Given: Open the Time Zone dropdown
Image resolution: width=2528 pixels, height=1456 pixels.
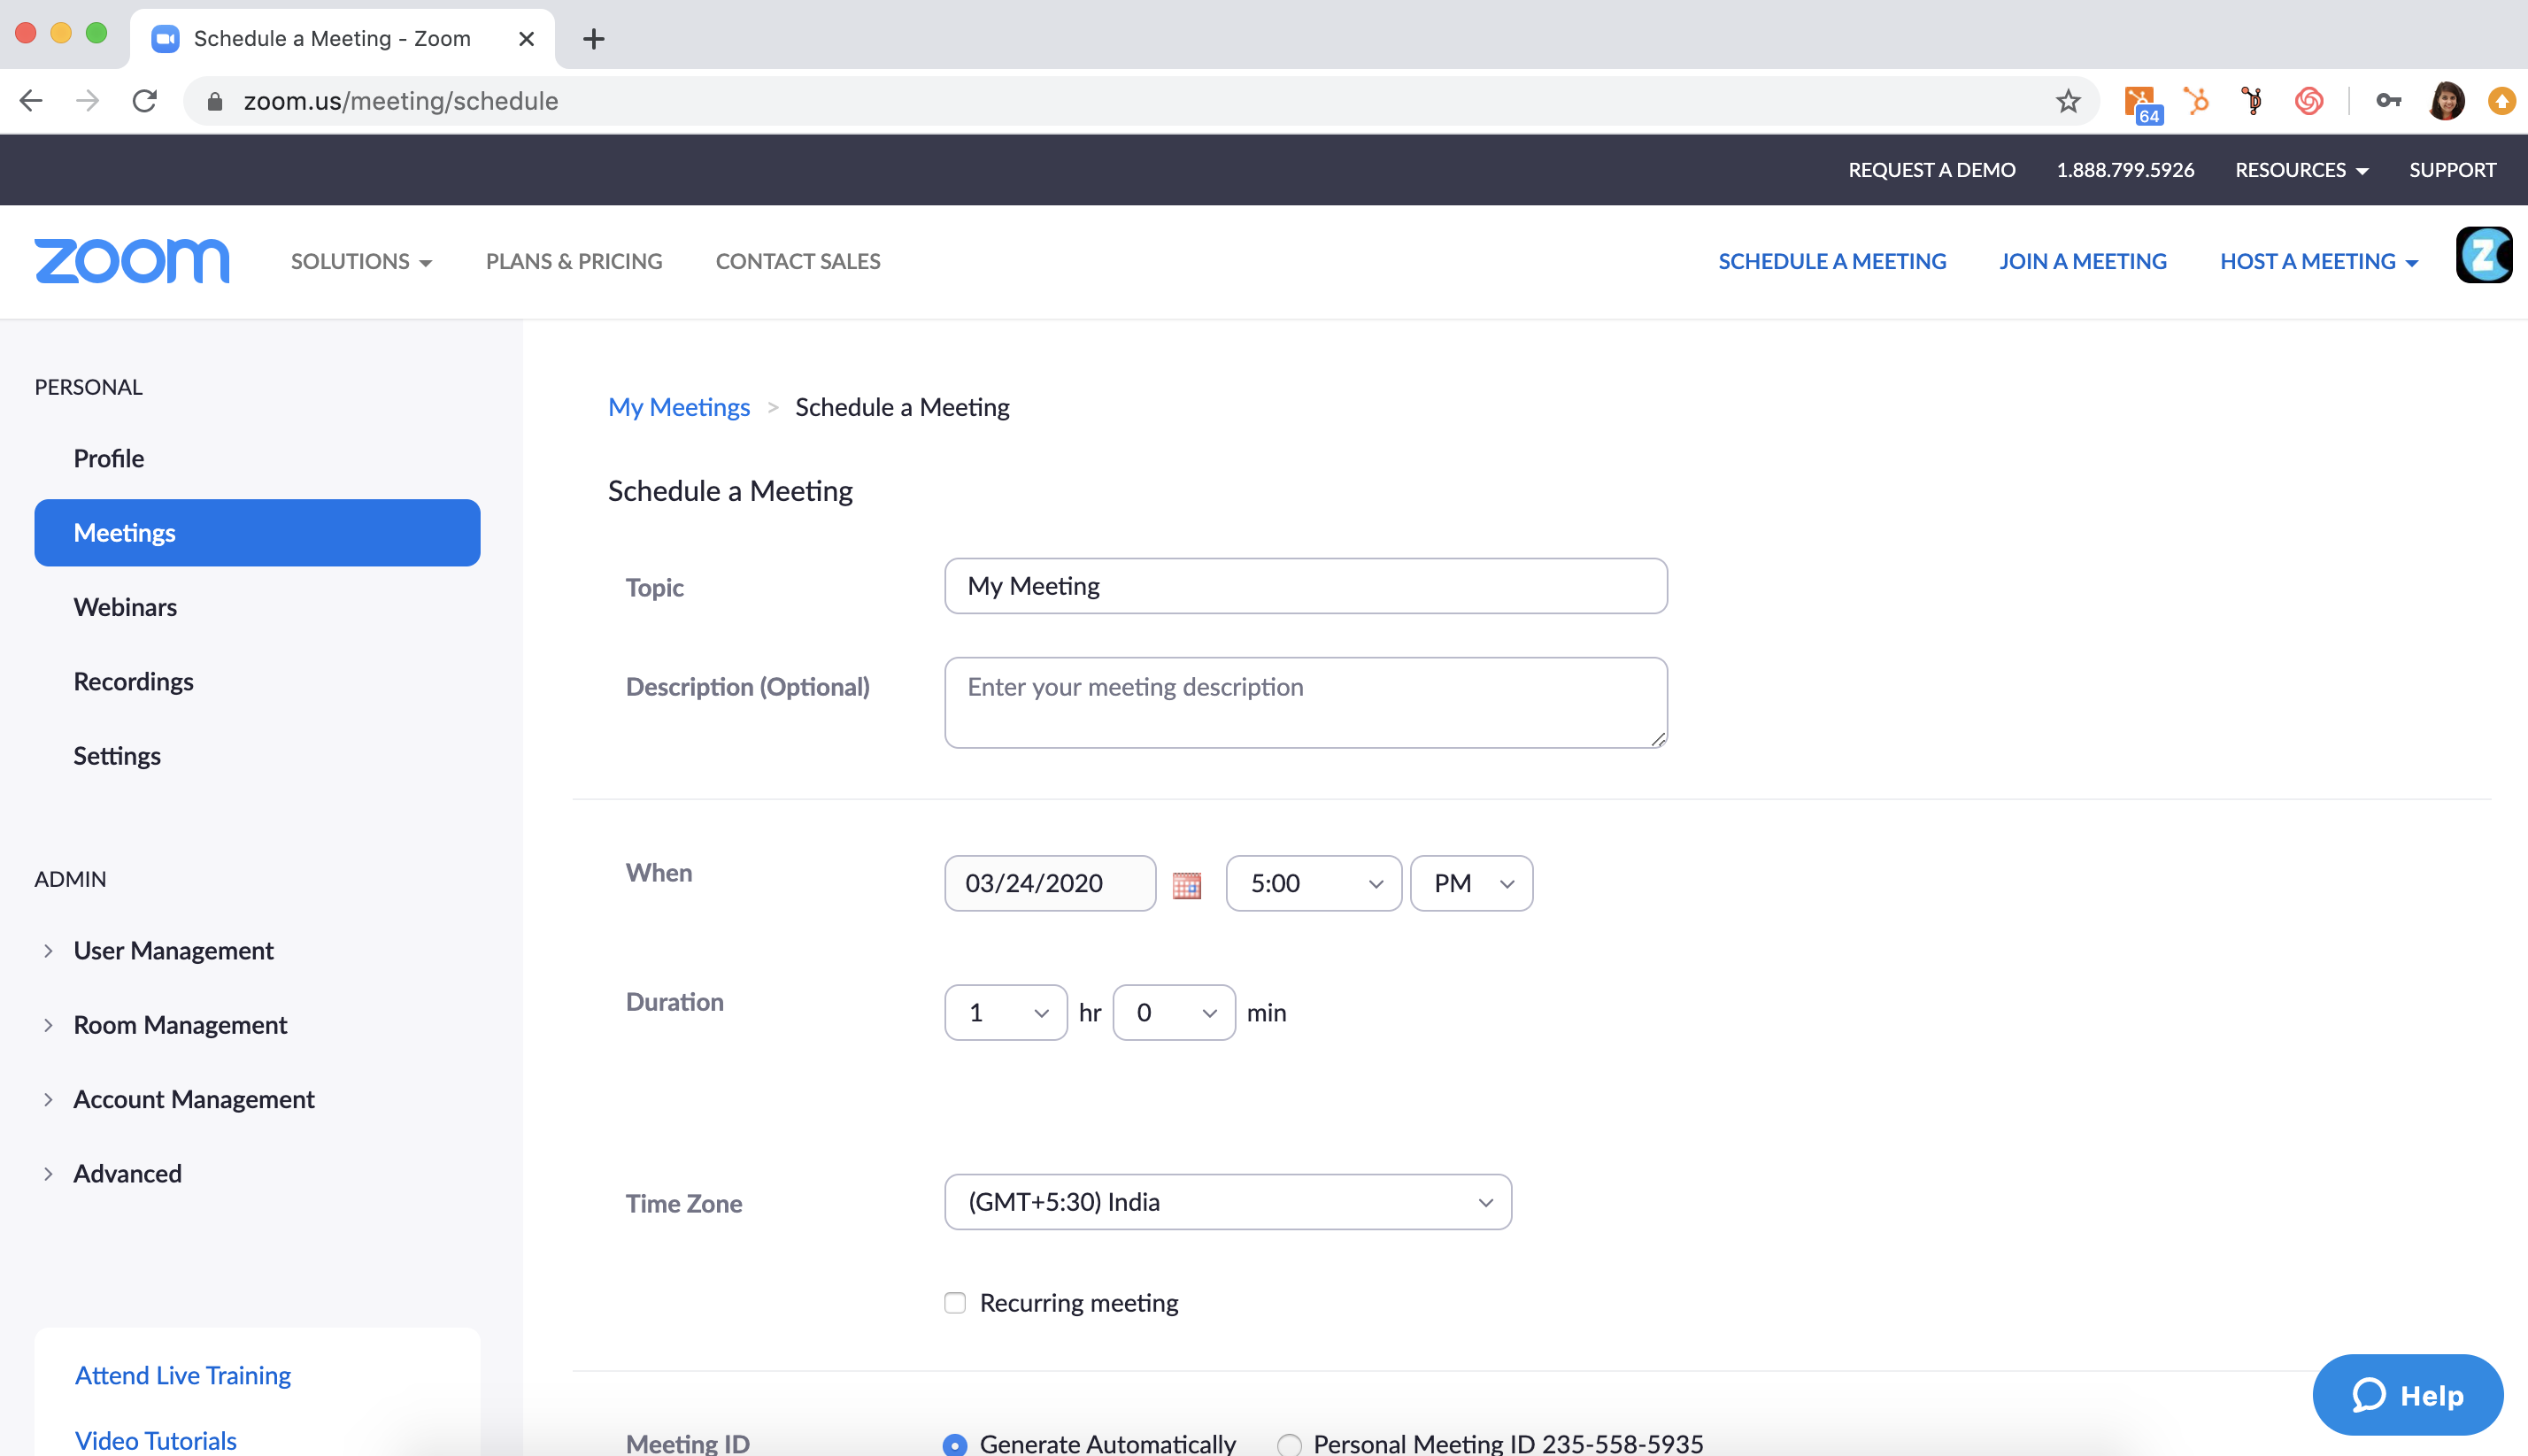Looking at the screenshot, I should pos(1228,1202).
